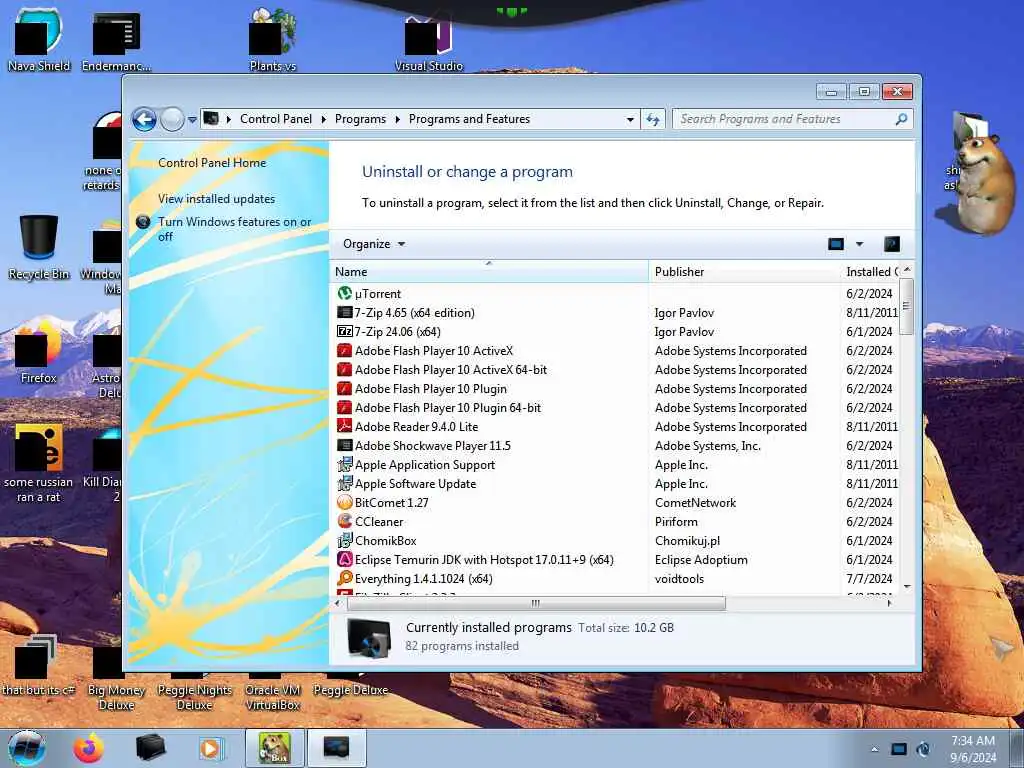
Task: Open the Organize dropdown menu
Action: pyautogui.click(x=374, y=244)
